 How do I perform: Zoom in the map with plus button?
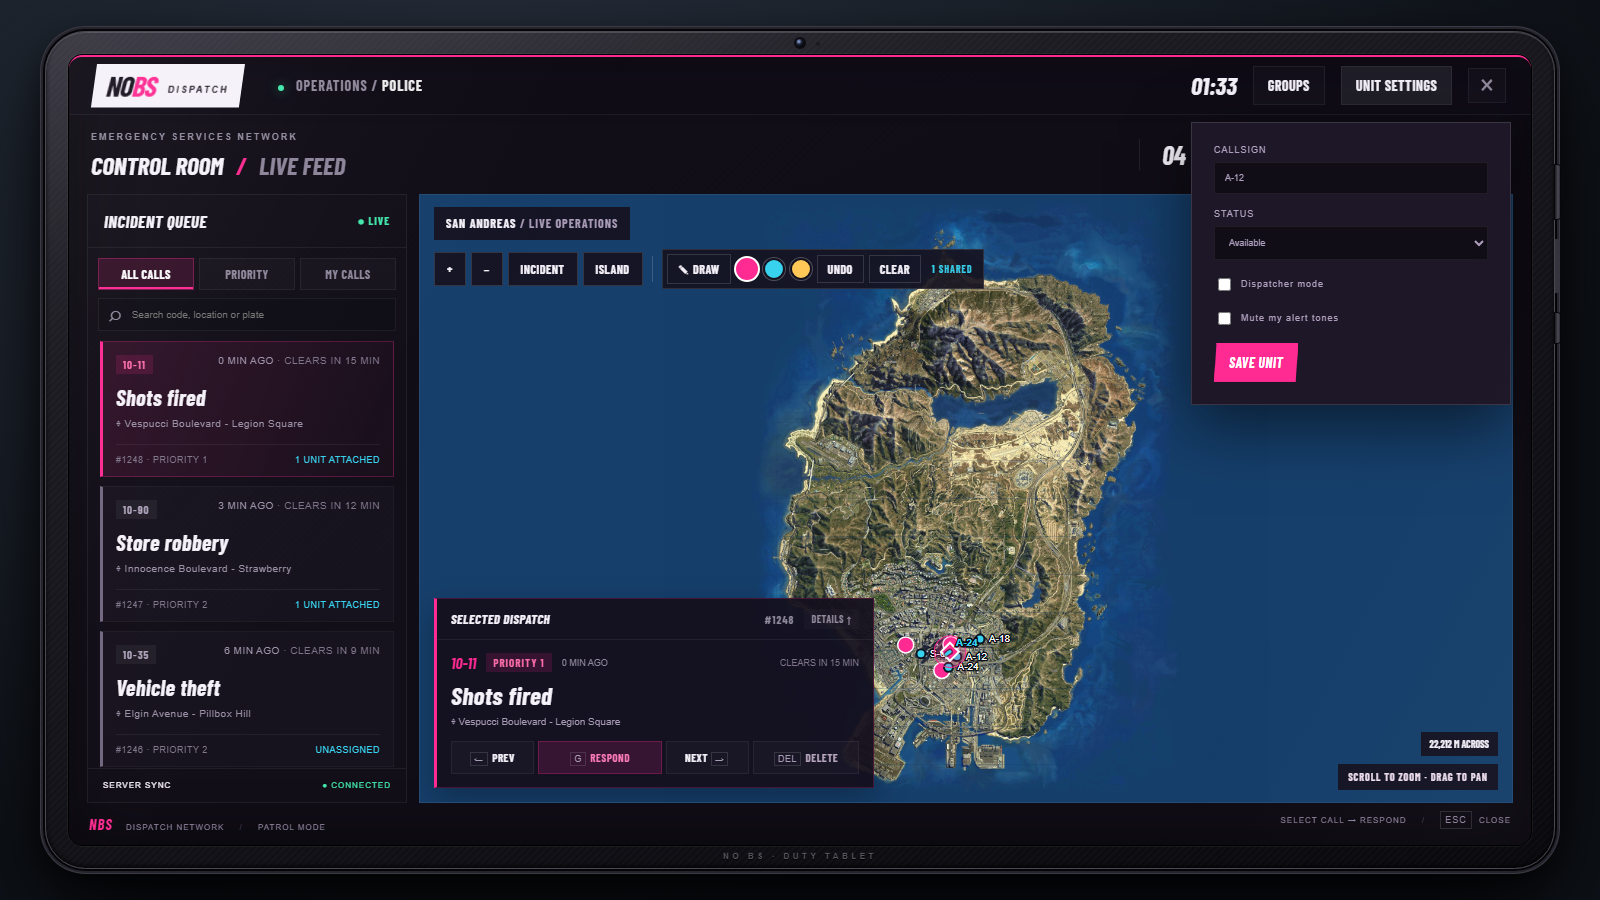point(450,269)
